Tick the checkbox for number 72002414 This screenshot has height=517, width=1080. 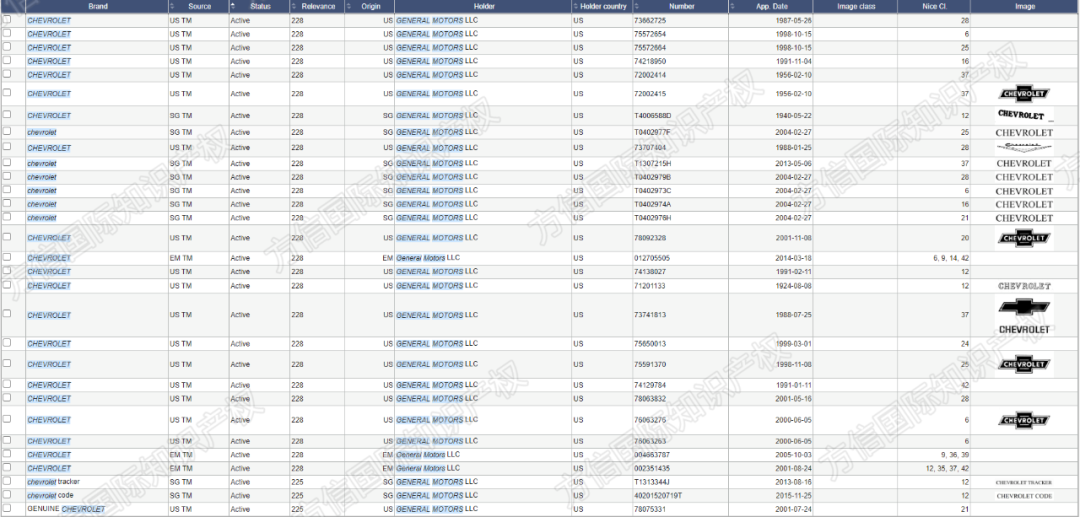7,74
